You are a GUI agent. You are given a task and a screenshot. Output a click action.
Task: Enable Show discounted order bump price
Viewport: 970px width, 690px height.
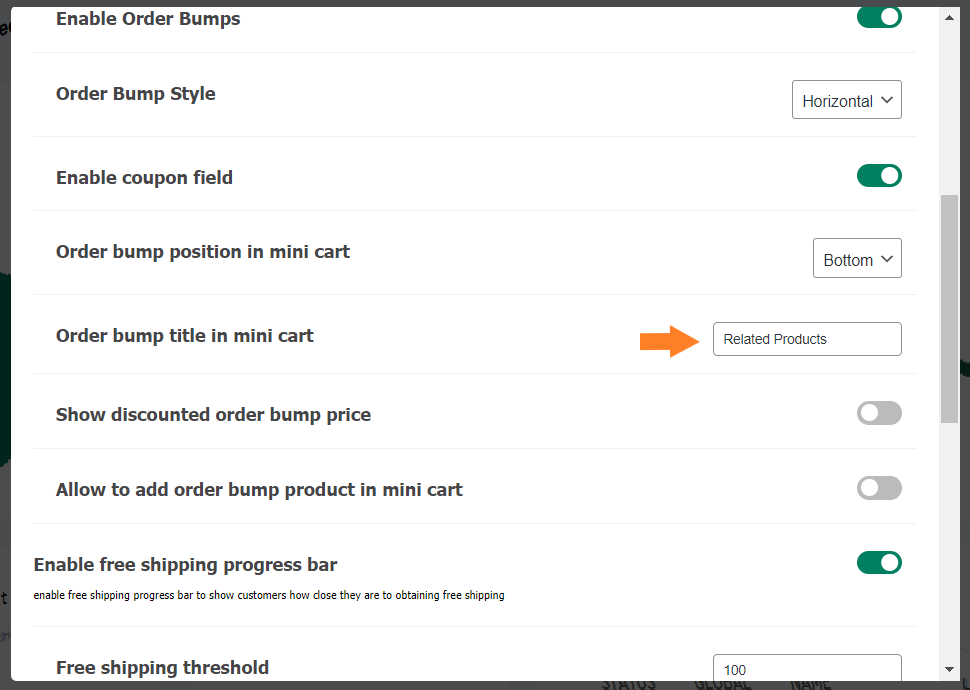coord(879,413)
